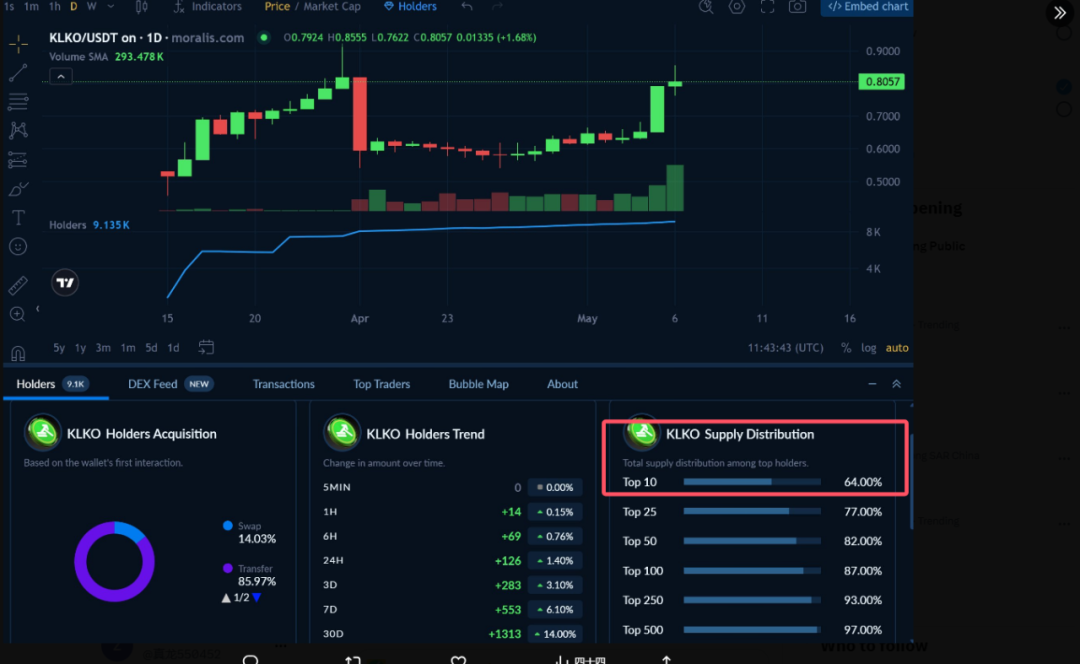Open the Indicators menu

pos(208,7)
